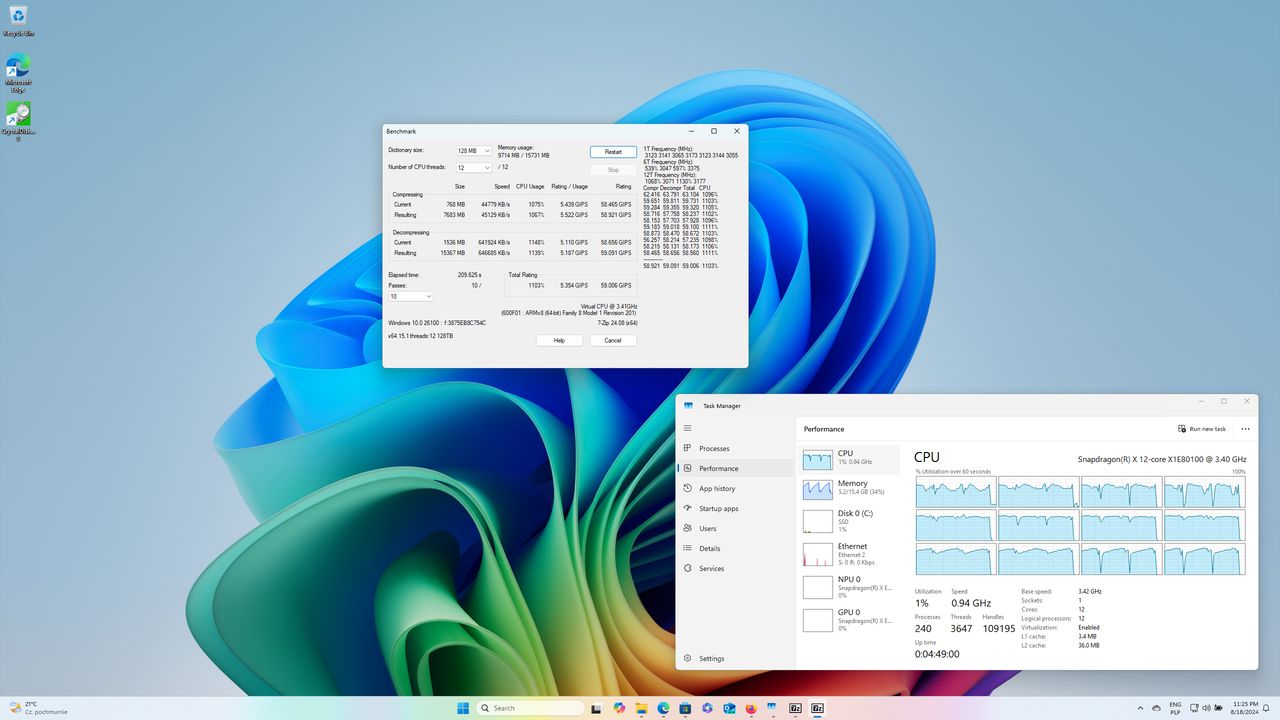Select Performance page in Task Manager
The height and width of the screenshot is (720, 1280).
click(735, 468)
